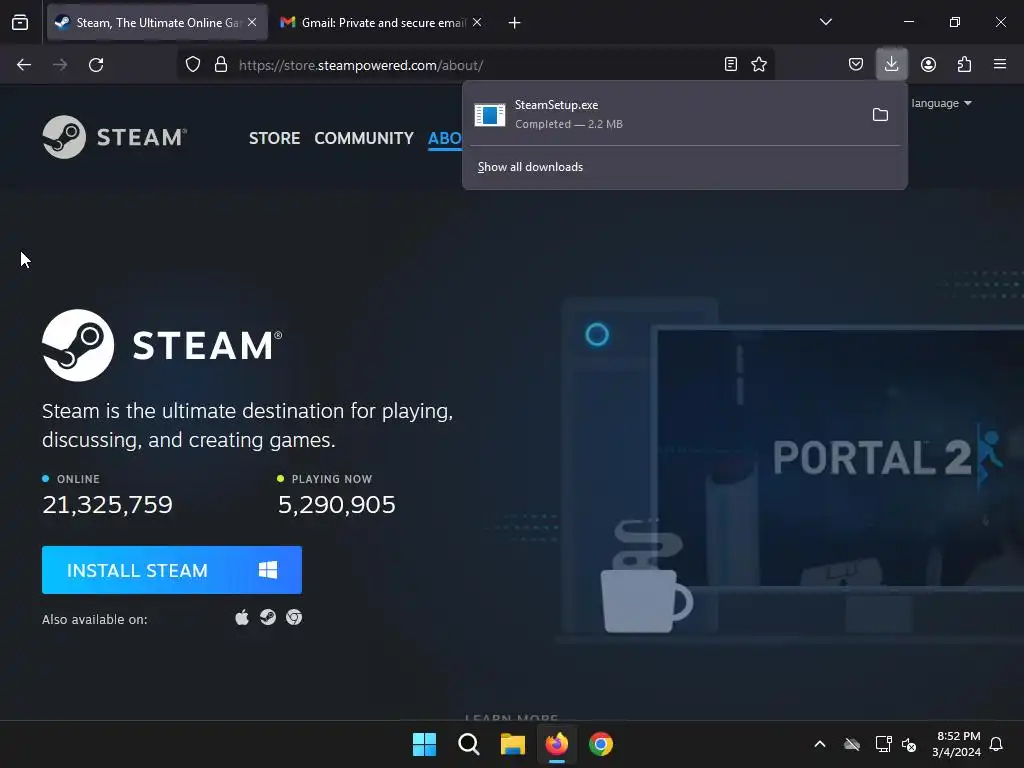Open Windows taskbar search
1024x768 pixels.
468,744
